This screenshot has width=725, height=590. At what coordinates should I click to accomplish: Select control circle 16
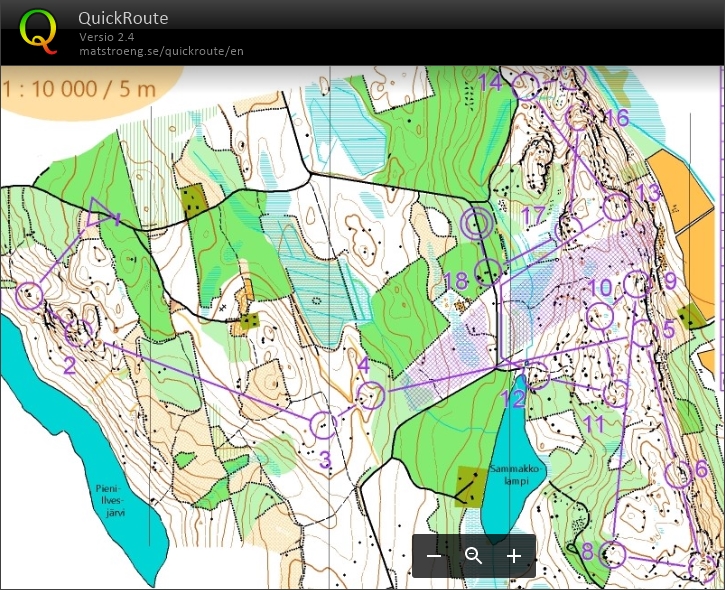click(x=578, y=120)
